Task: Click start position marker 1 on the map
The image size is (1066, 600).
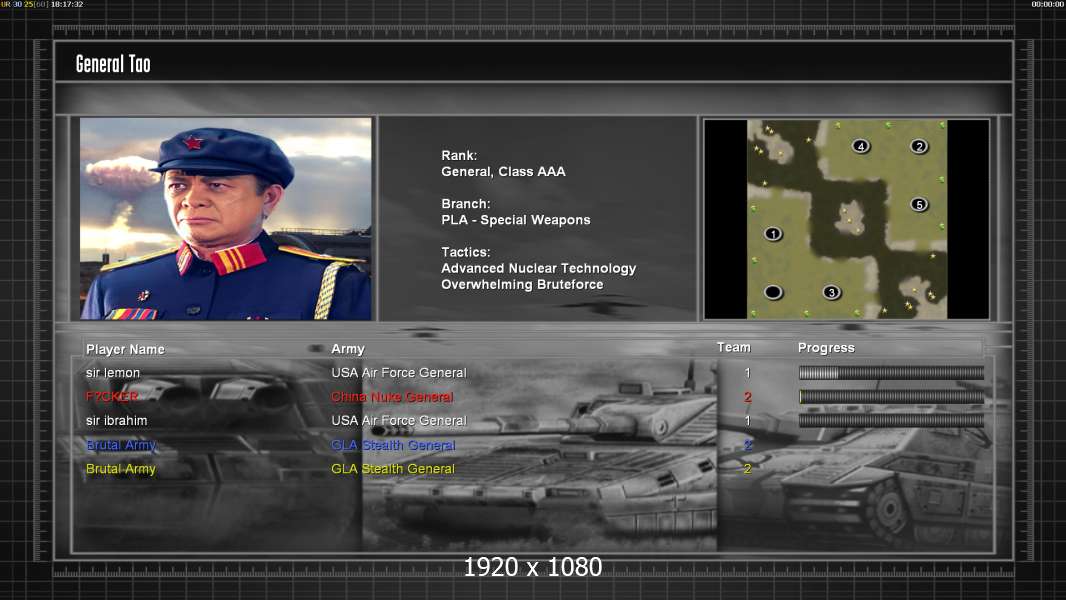Action: click(773, 234)
